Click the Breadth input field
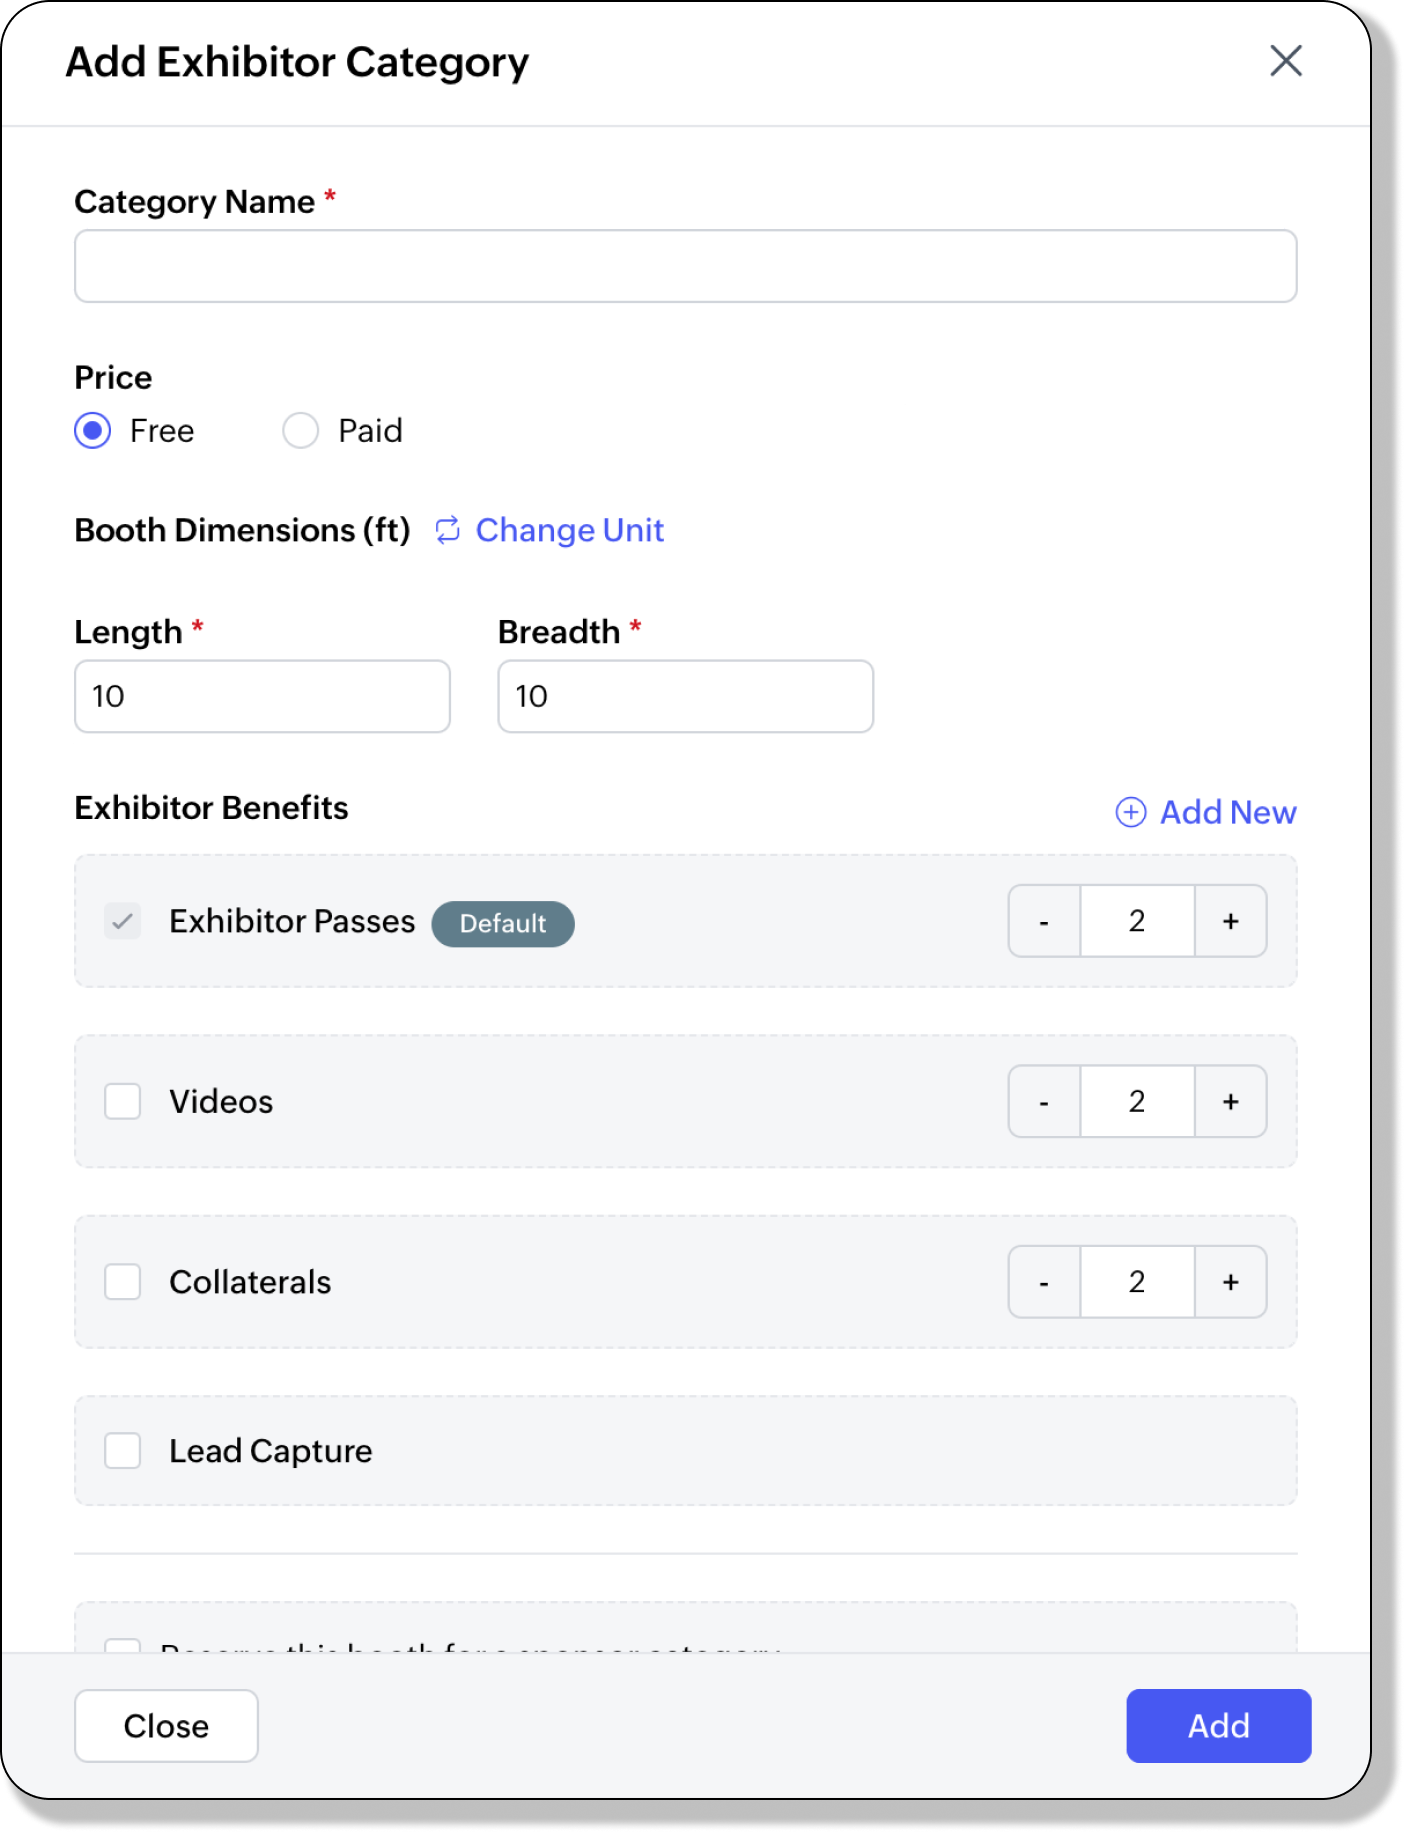 click(686, 696)
